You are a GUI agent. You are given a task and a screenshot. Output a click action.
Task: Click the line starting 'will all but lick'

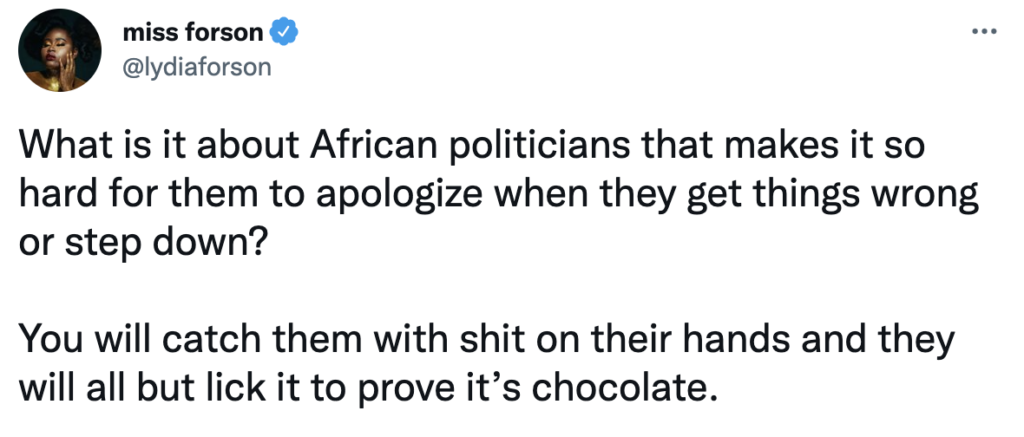(x=364, y=387)
